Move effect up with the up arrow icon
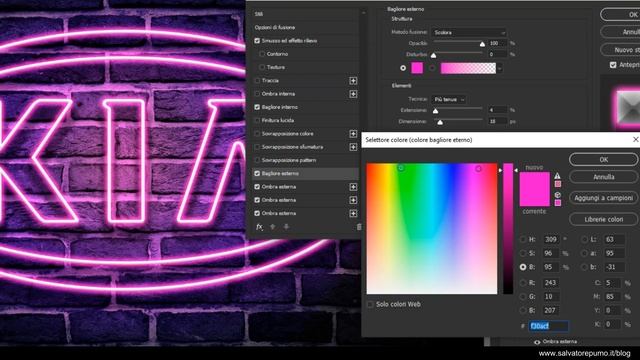This screenshot has width=640, height=360. click(273, 227)
